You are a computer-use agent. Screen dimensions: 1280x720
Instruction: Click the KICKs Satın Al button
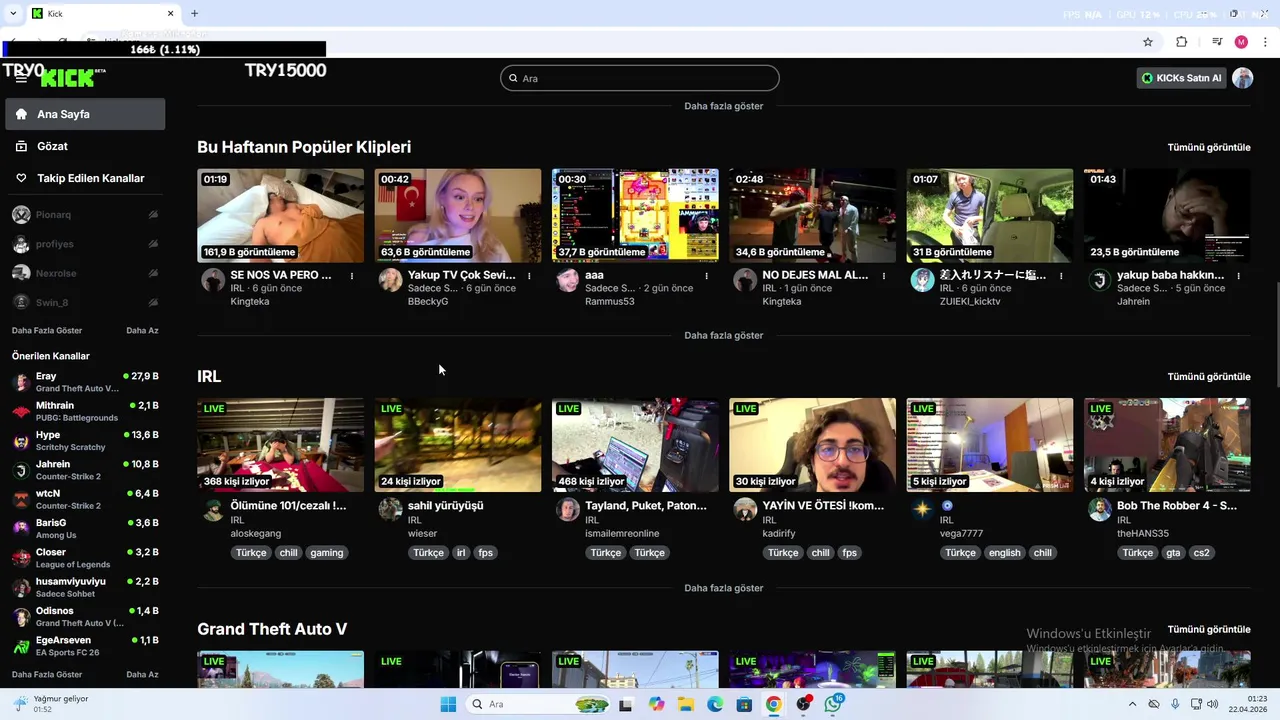coord(1181,78)
